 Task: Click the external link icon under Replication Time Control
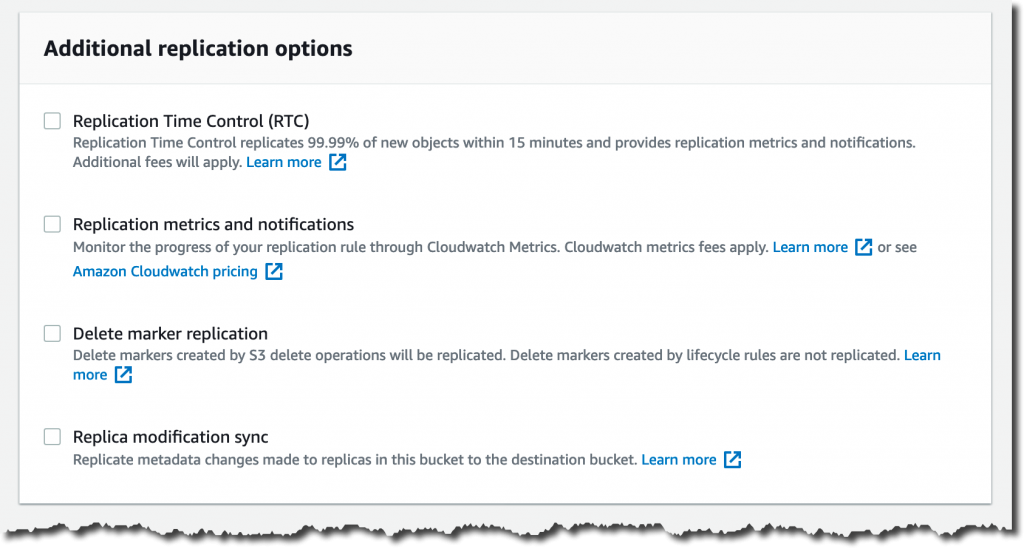[338, 163]
